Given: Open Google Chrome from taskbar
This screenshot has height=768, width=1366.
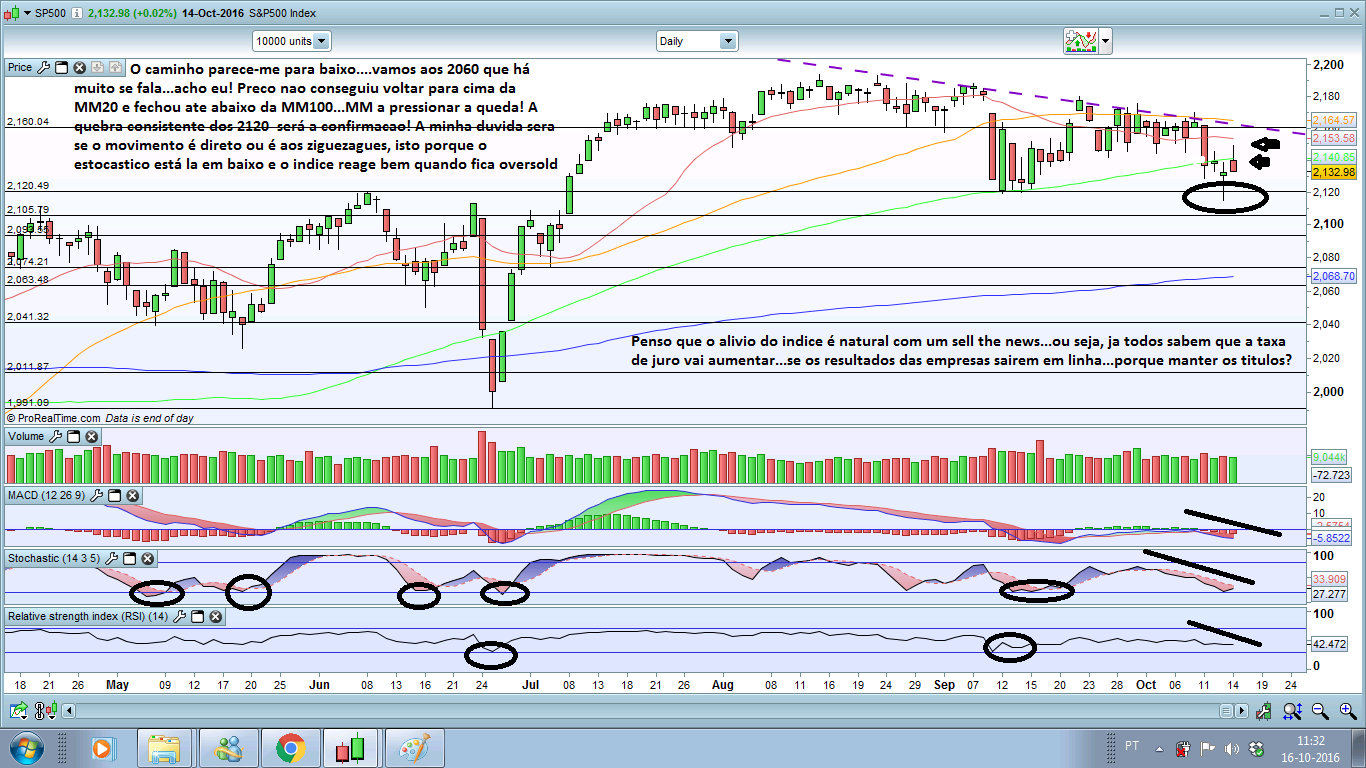Looking at the screenshot, I should 290,748.
